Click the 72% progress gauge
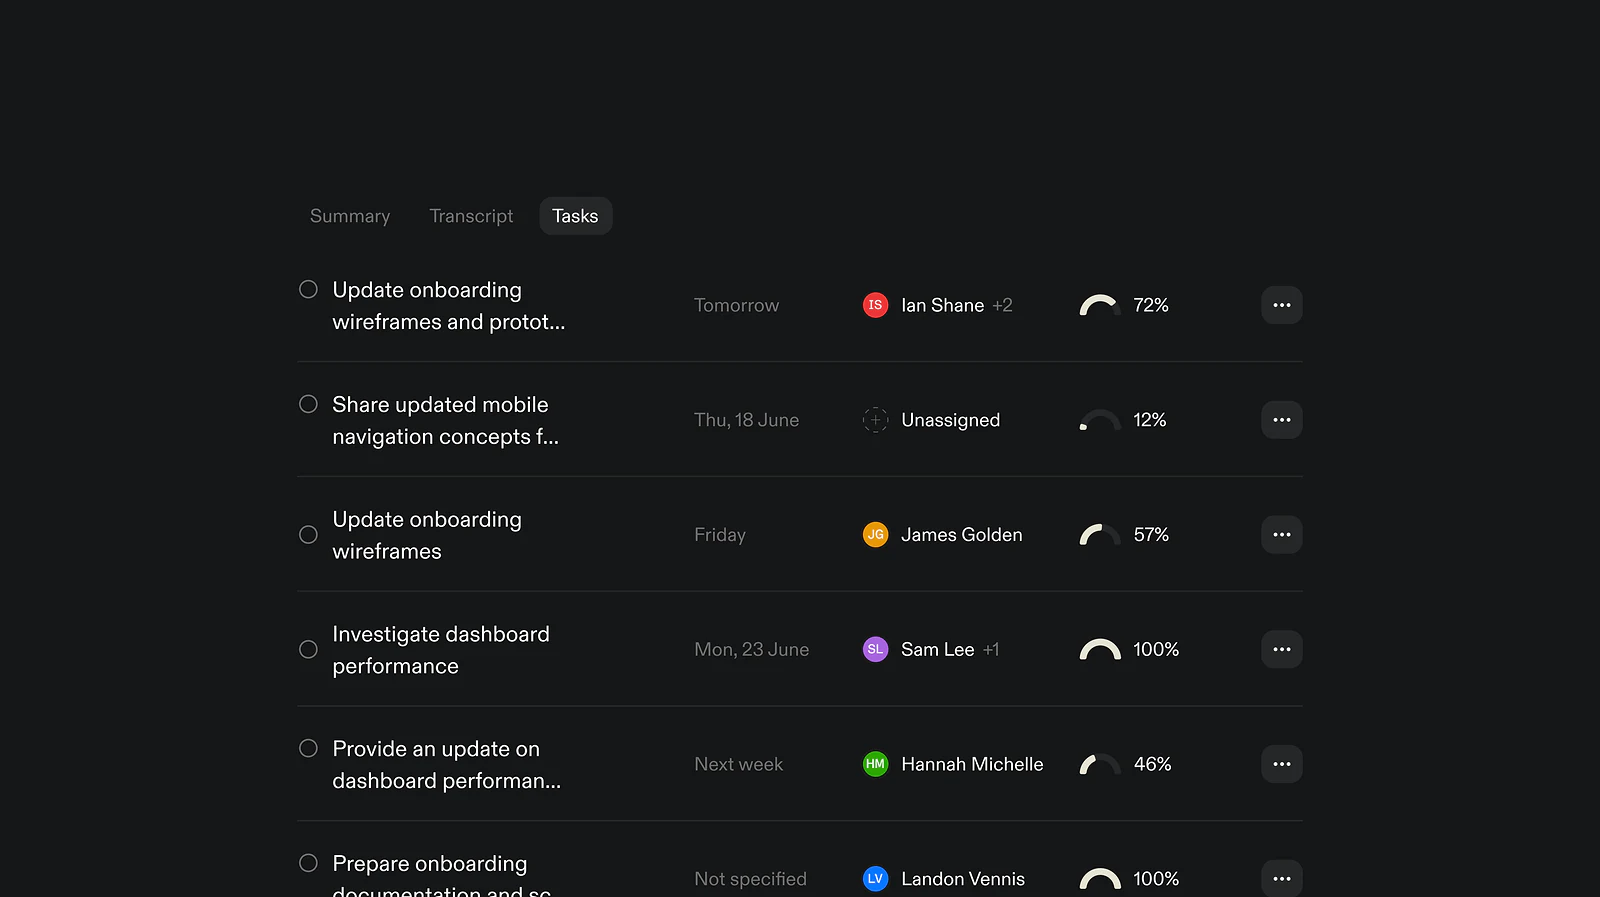The height and width of the screenshot is (897, 1600). [x=1100, y=305]
